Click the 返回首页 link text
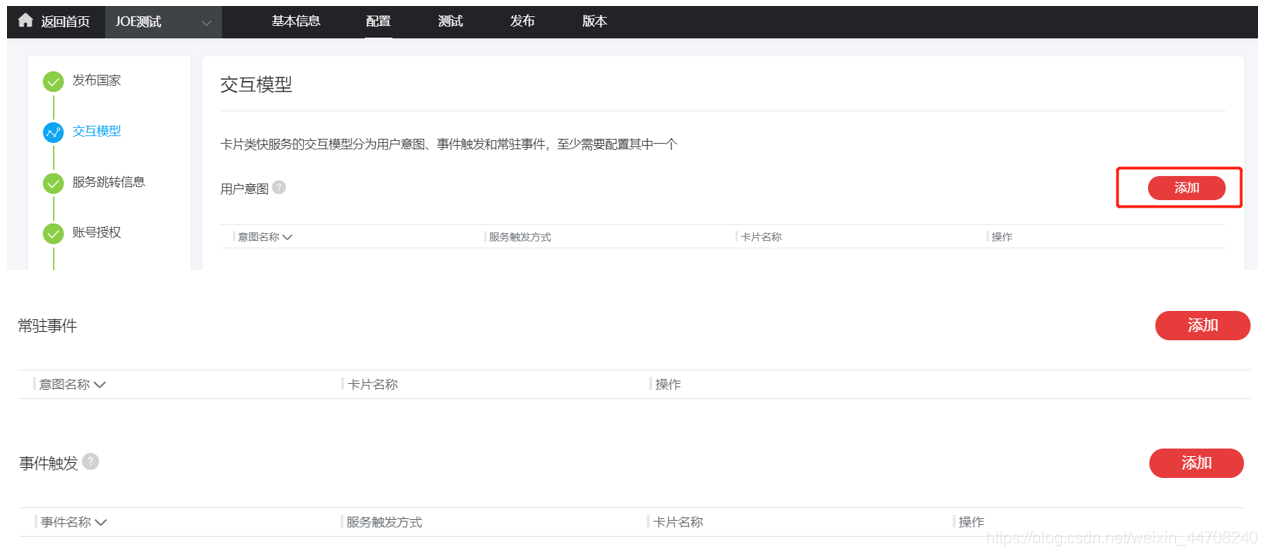Viewport: 1267px width, 556px height. (65, 22)
